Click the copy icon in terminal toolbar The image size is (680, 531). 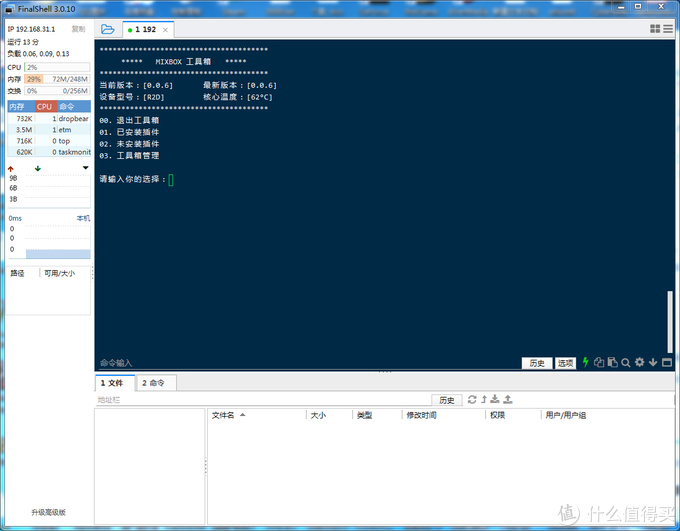pyautogui.click(x=599, y=362)
